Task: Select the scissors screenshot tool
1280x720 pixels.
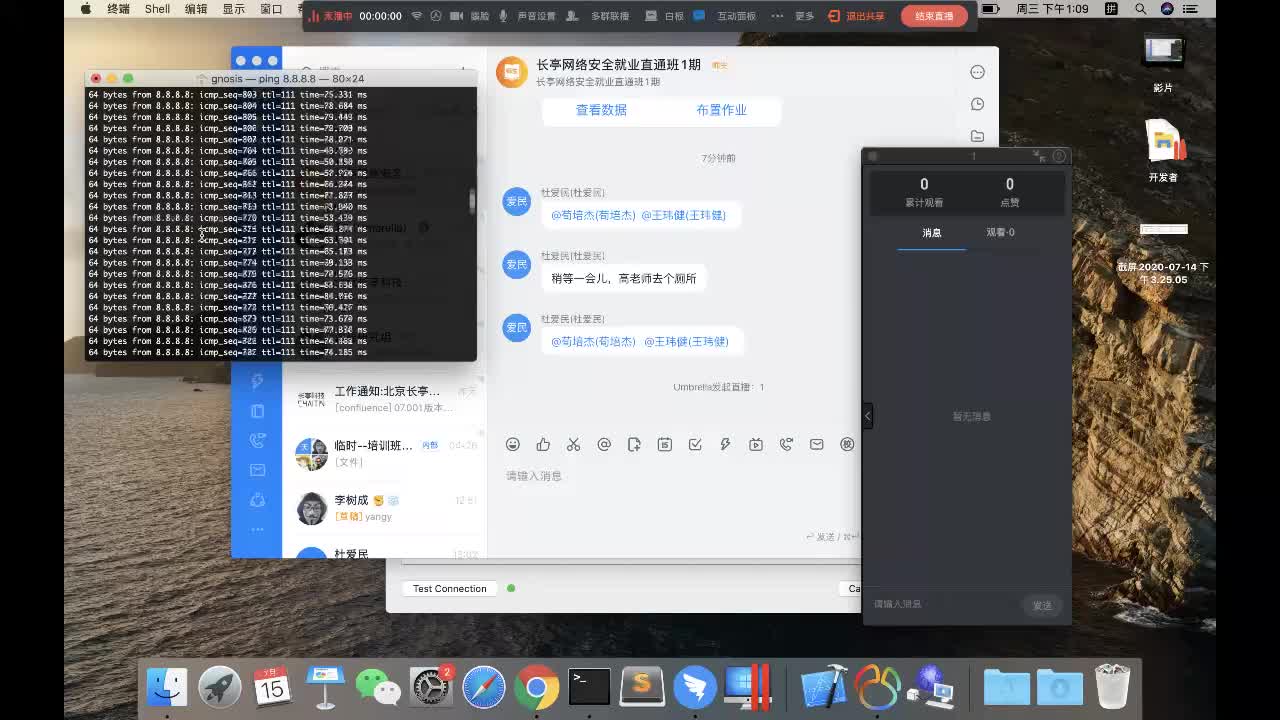Action: (573, 444)
